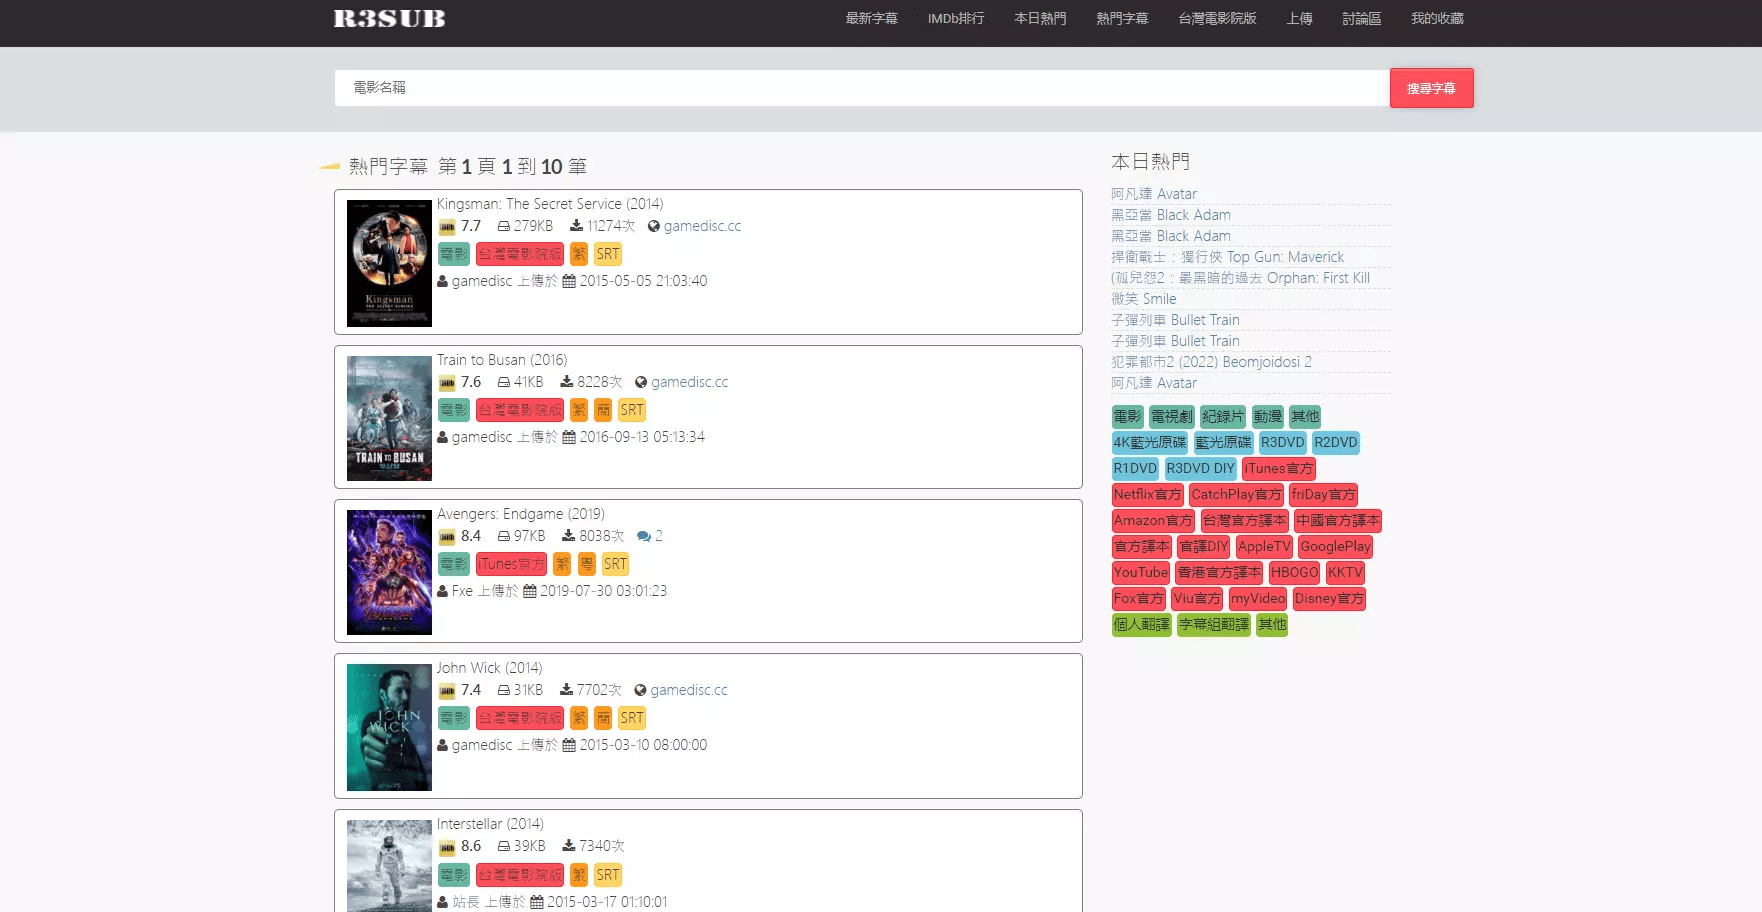
Task: Open the Avengers: Endgame (2019) title
Action: click(521, 514)
